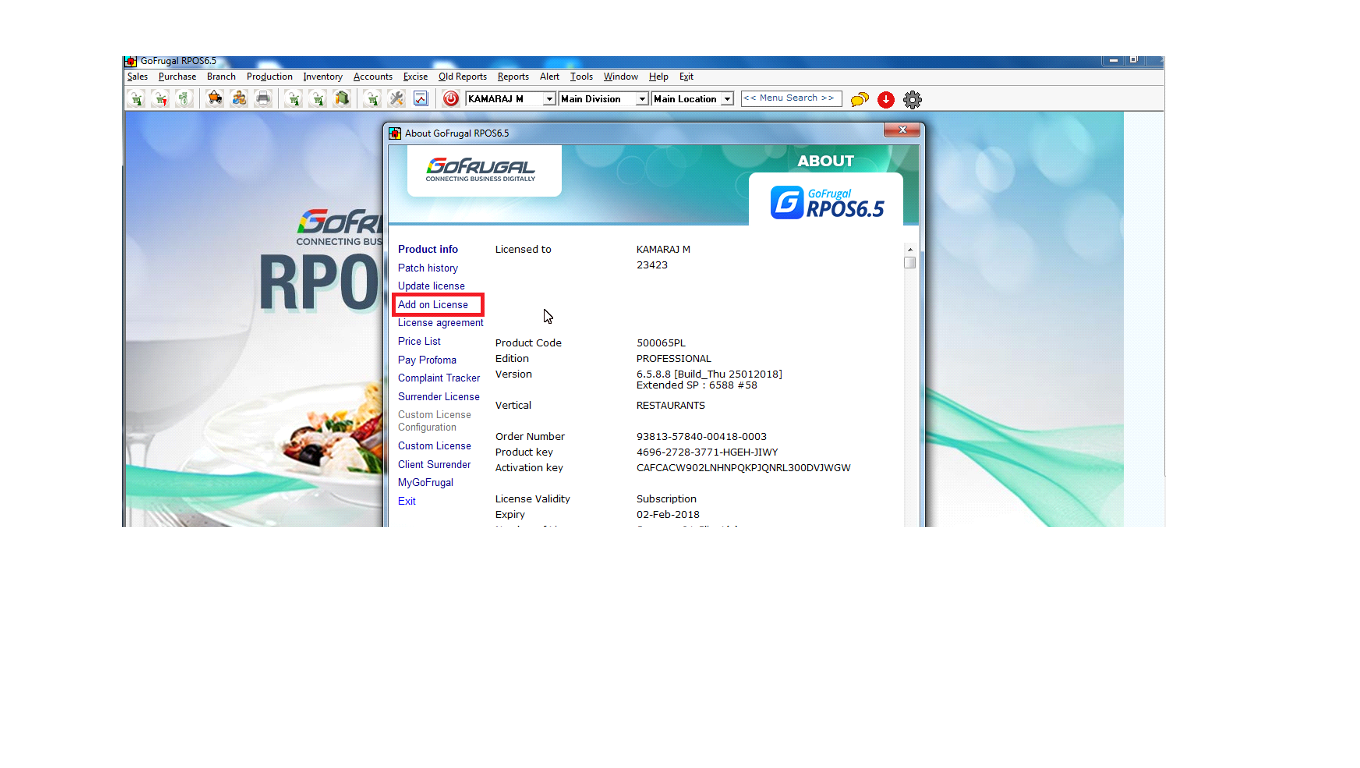Click the red power button icon
This screenshot has width=1360, height=768.
[451, 99]
